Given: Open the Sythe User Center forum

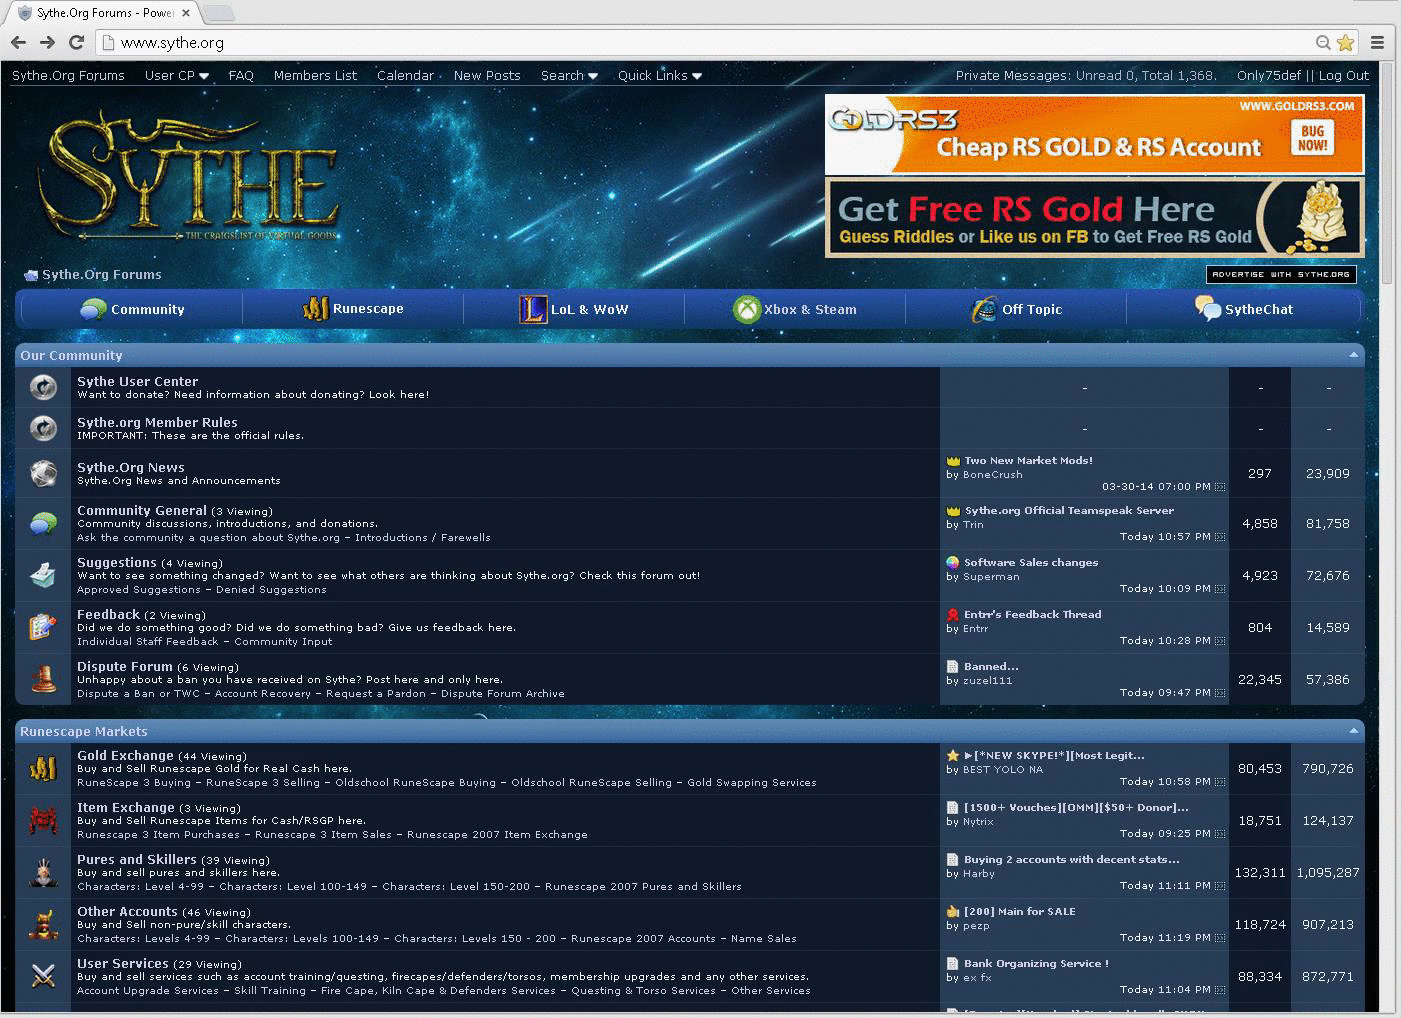Looking at the screenshot, I should coord(137,381).
